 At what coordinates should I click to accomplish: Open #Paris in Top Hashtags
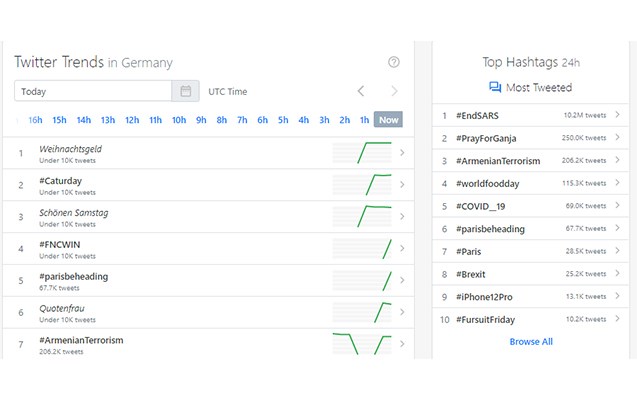coord(468,252)
